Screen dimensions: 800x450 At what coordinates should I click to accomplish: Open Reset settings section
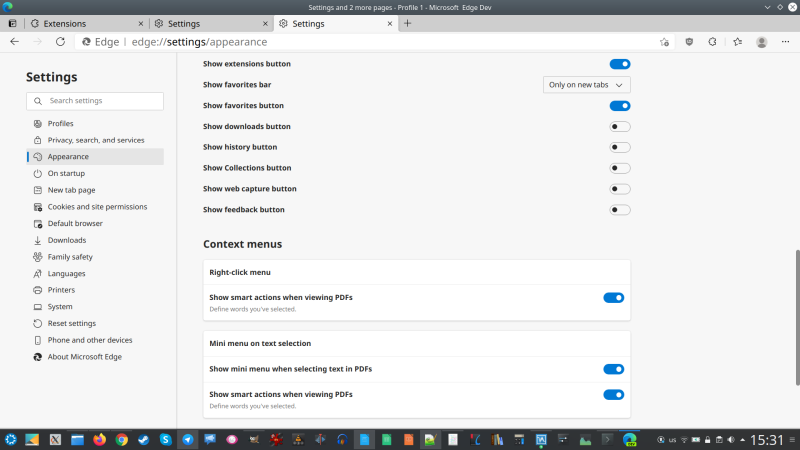pos(95,323)
